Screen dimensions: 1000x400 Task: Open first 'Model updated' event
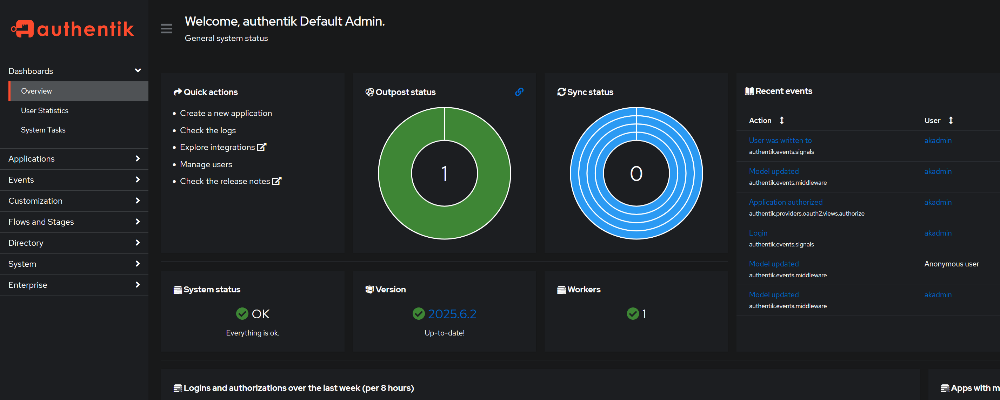click(x=774, y=171)
